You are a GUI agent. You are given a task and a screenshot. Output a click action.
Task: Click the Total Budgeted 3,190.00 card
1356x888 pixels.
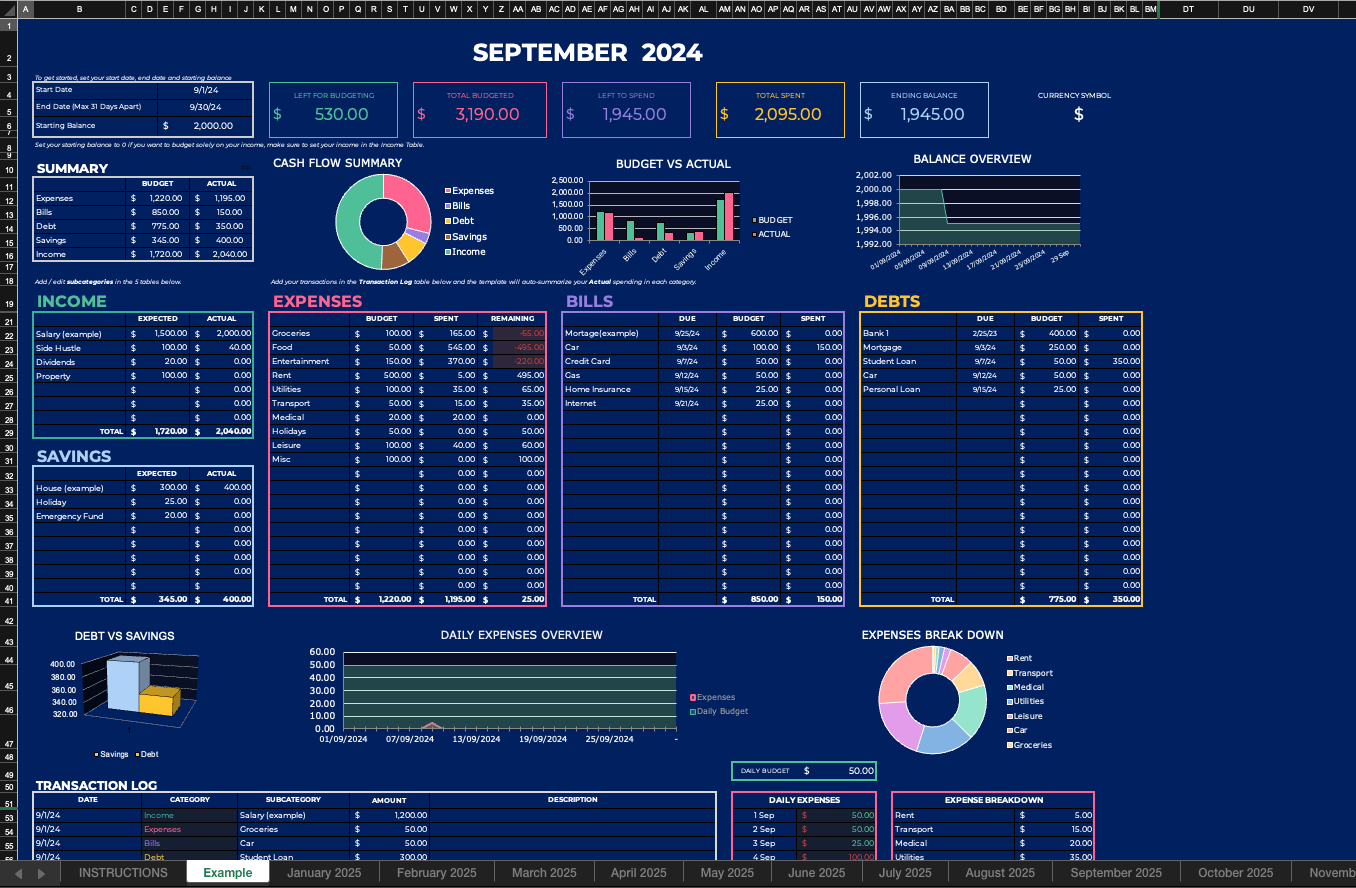(x=481, y=109)
